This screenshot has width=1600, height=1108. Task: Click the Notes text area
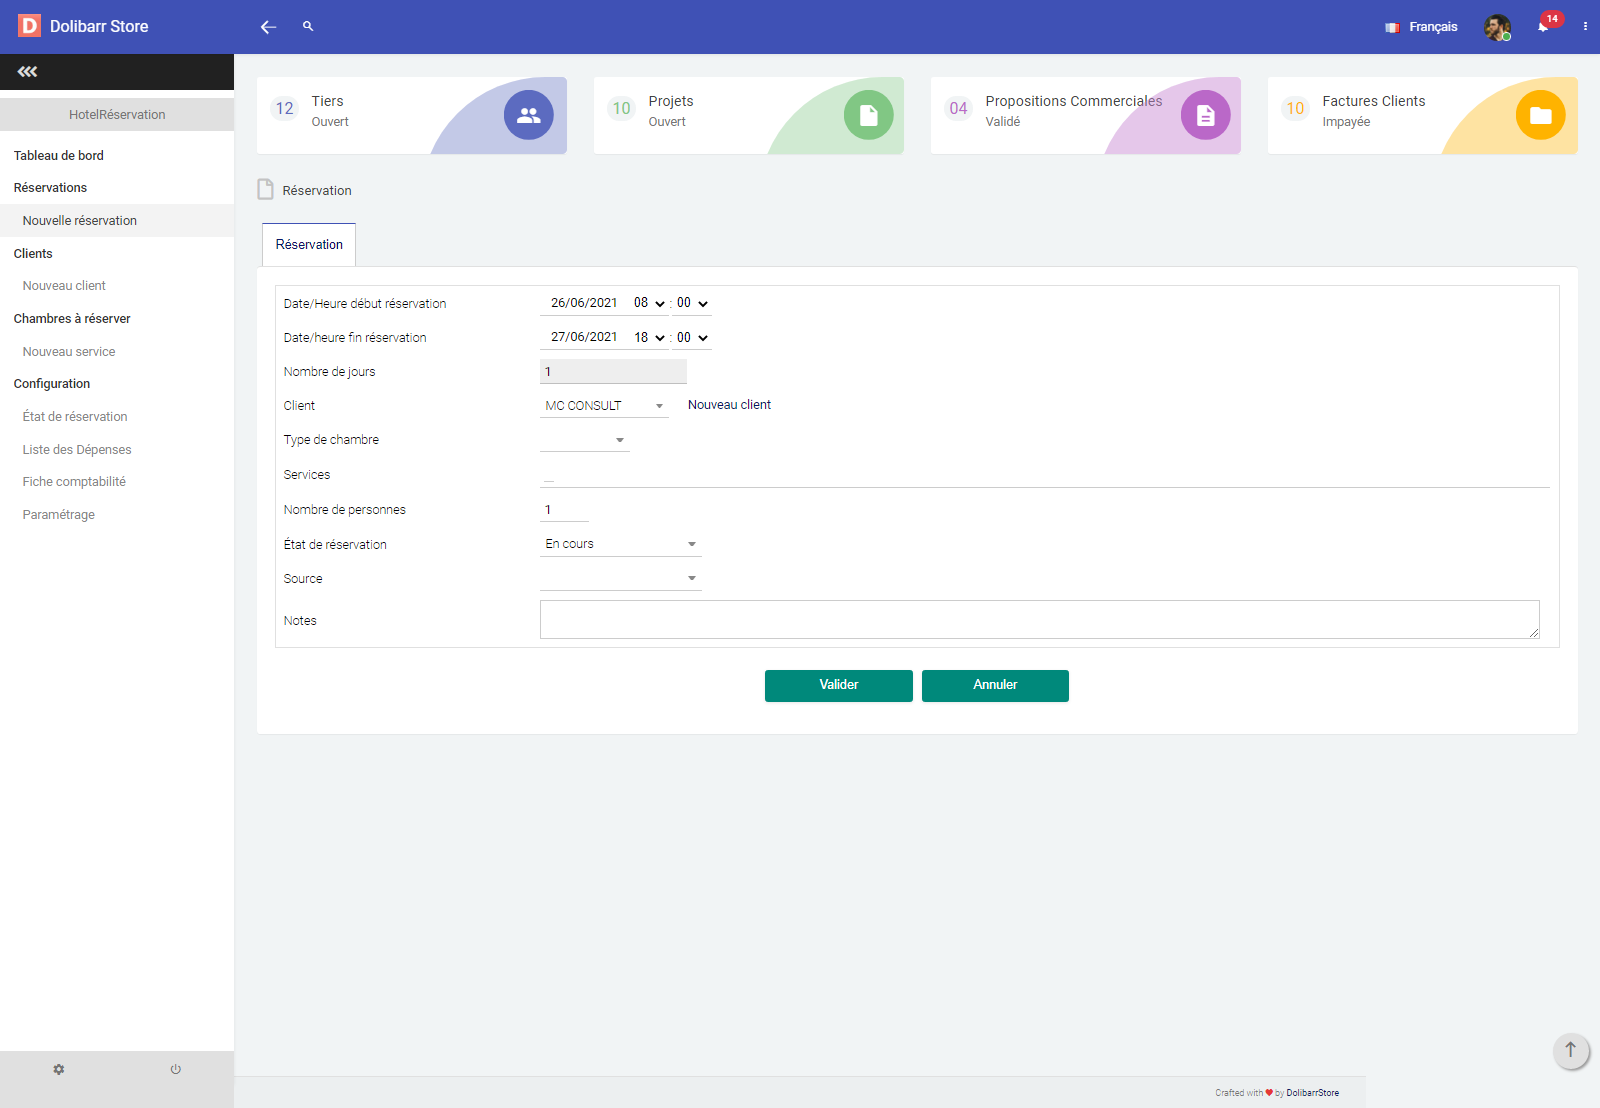1040,620
